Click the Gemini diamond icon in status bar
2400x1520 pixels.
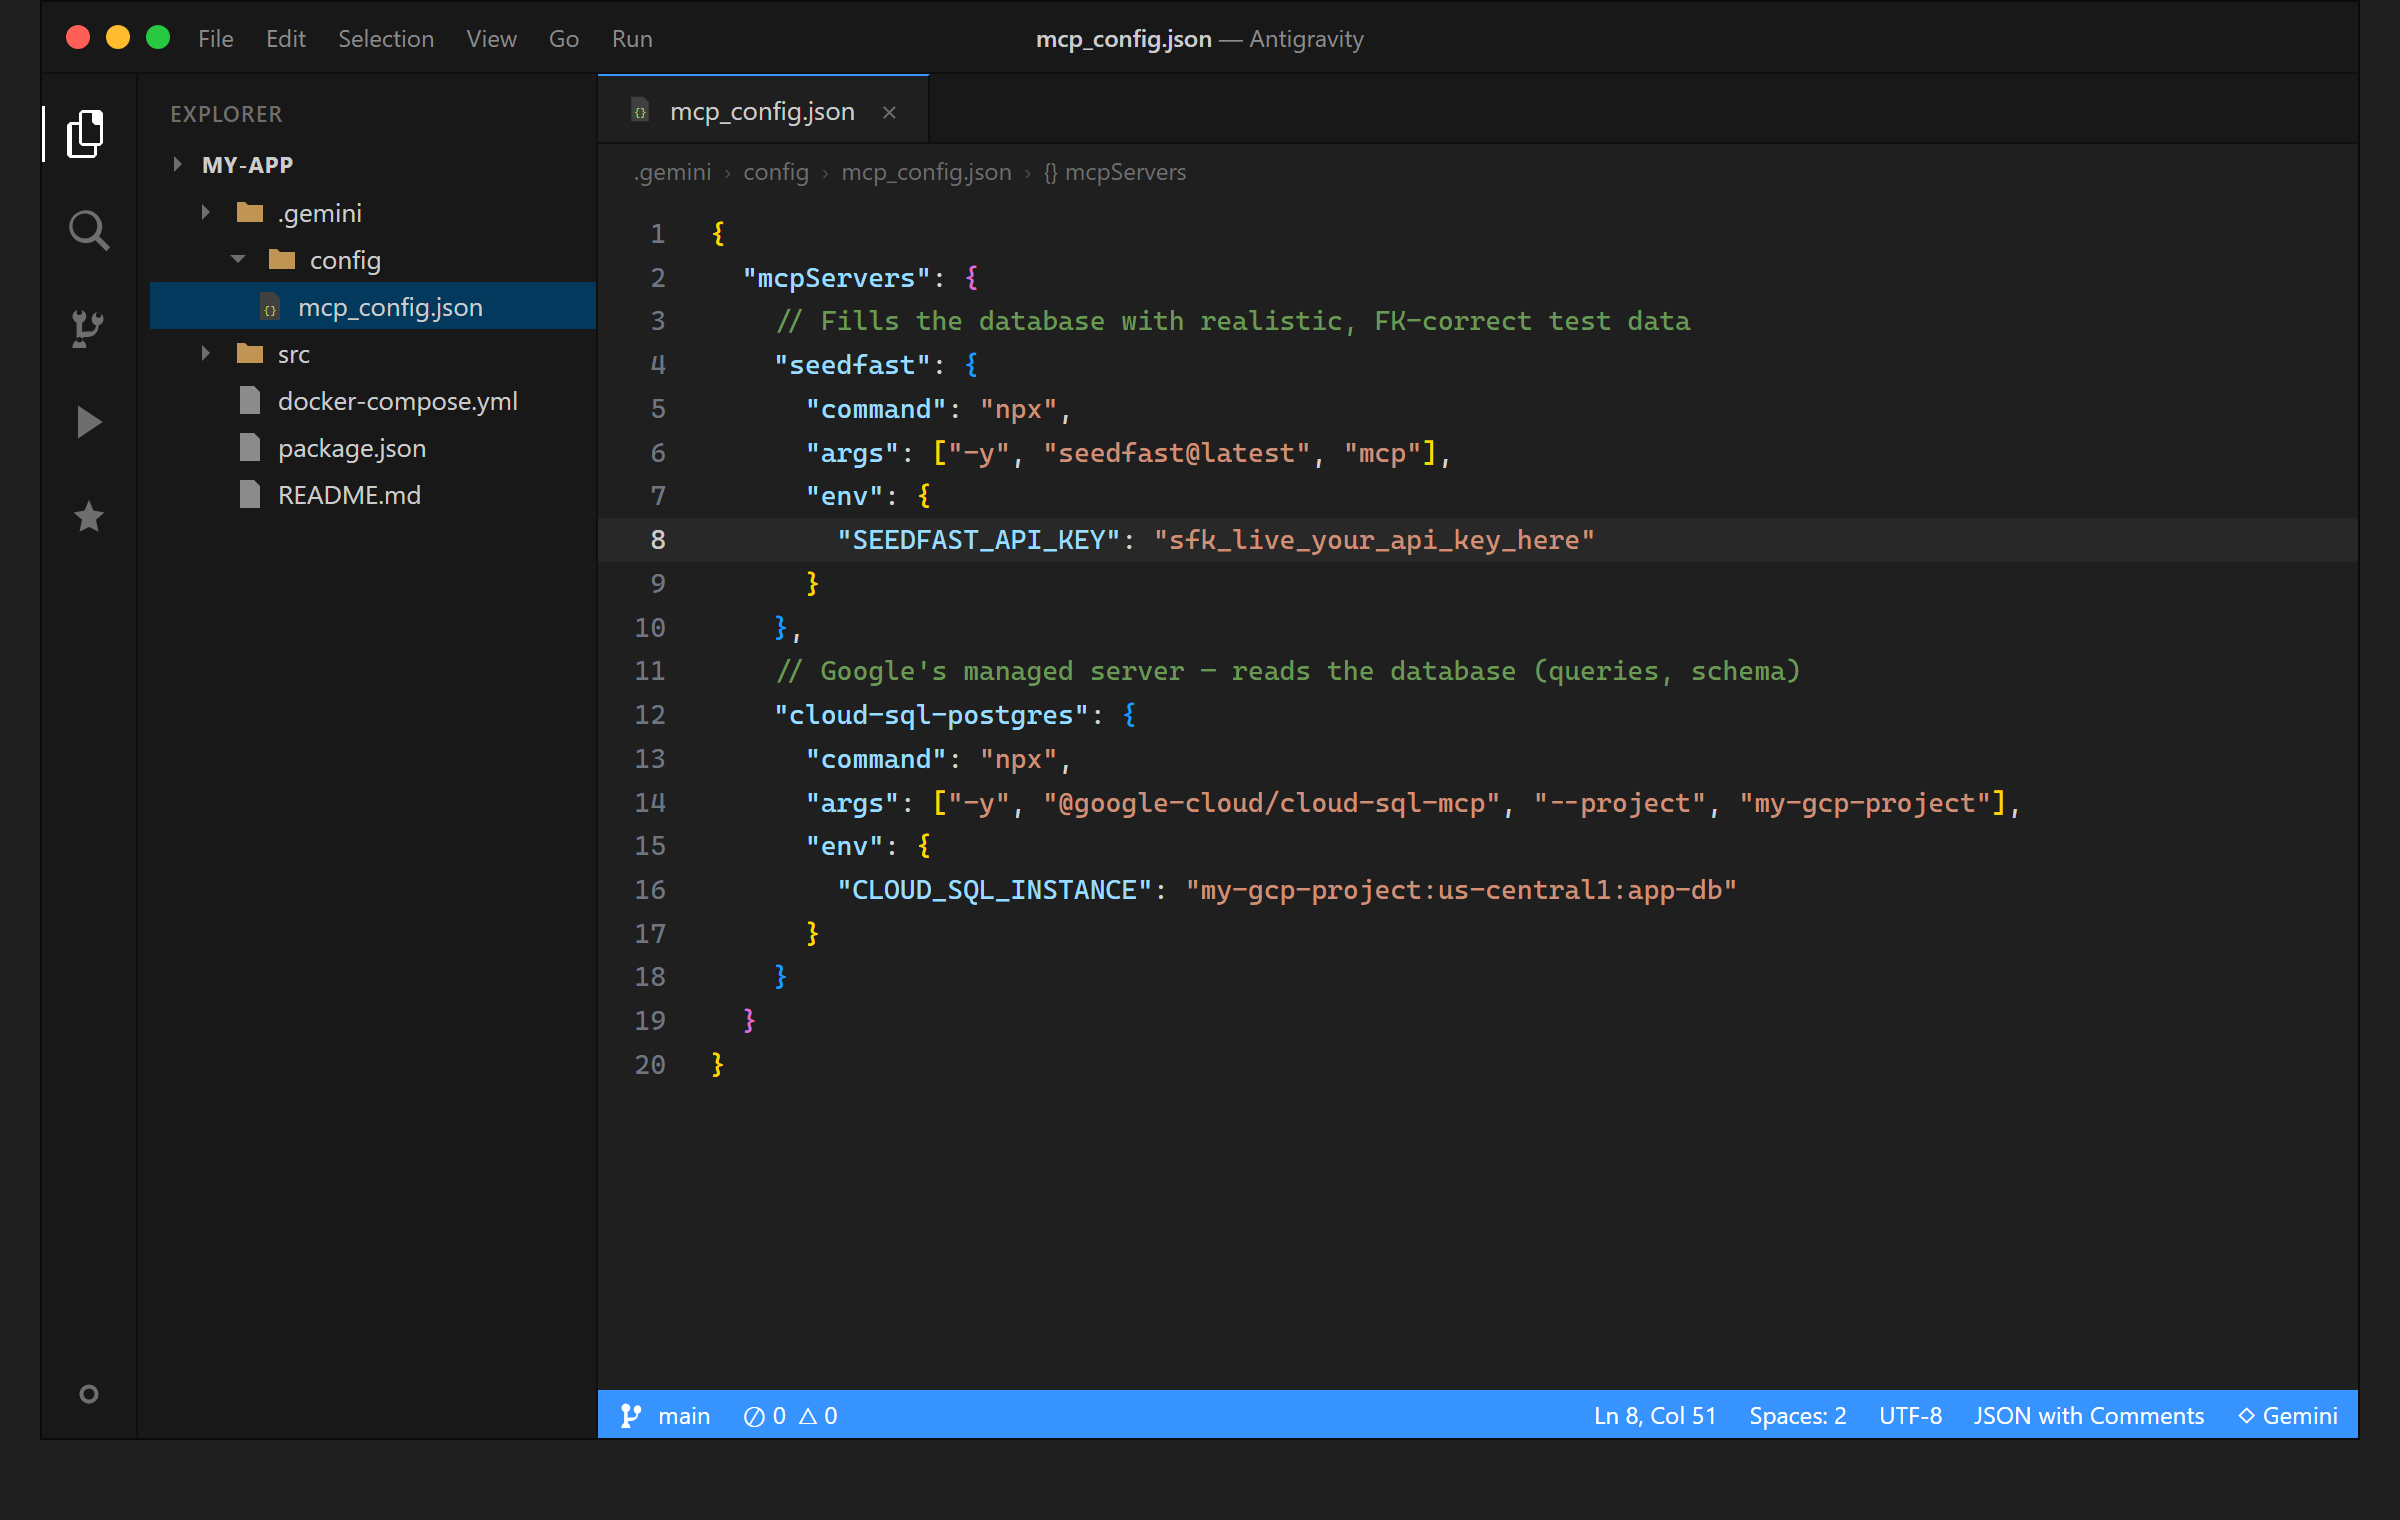click(2246, 1416)
